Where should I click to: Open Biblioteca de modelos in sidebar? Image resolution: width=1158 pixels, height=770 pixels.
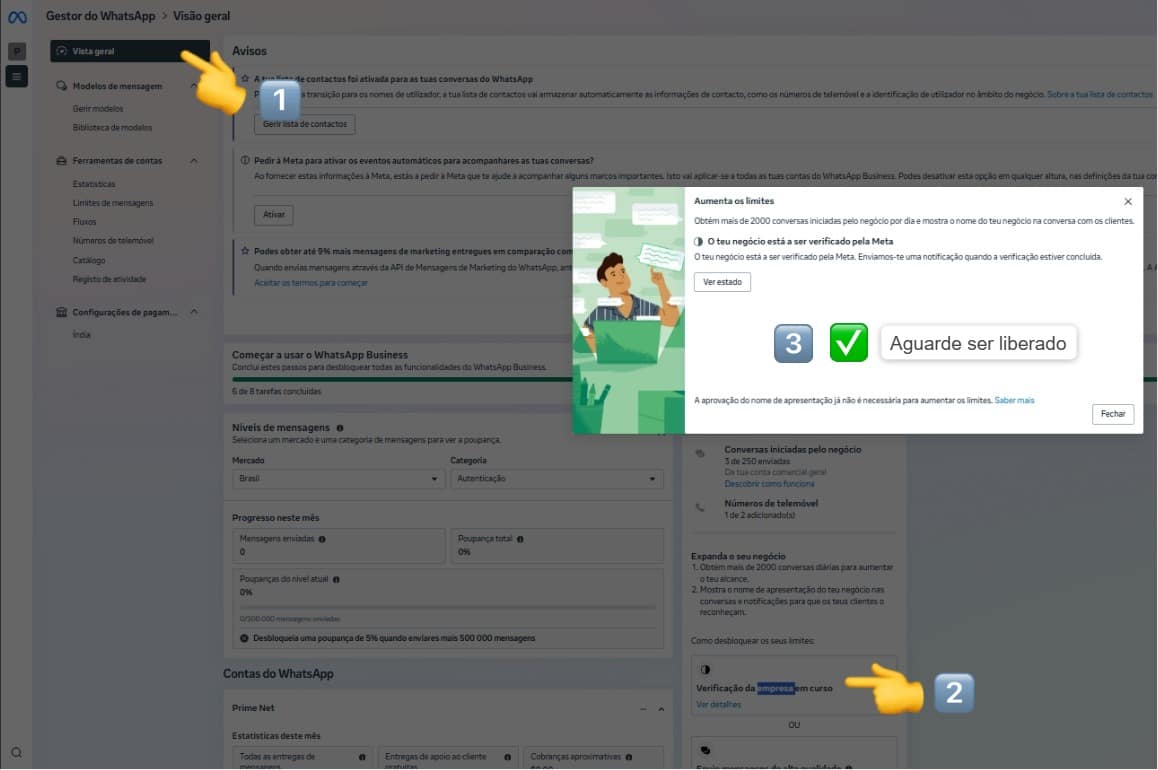point(112,128)
